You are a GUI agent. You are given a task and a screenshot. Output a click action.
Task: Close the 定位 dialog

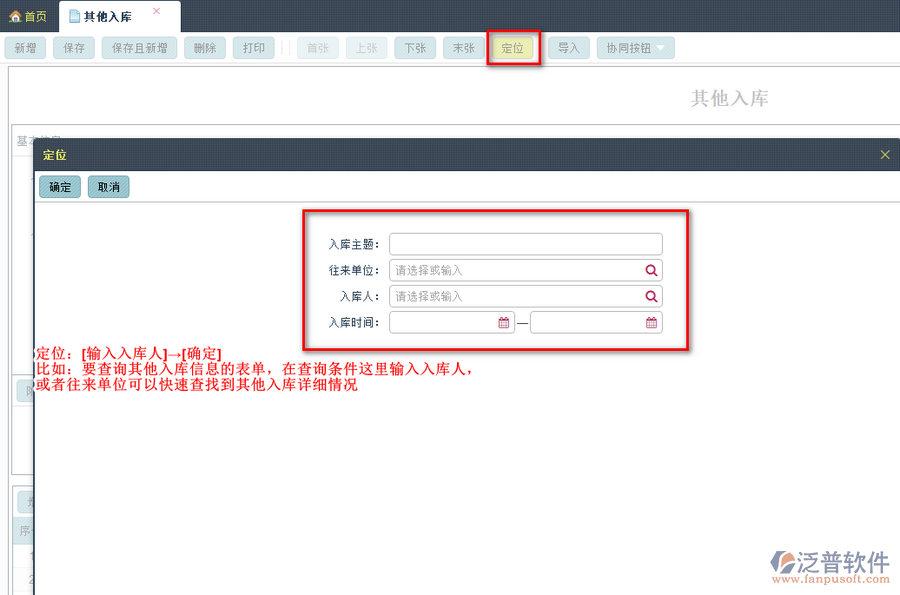pyautogui.click(x=885, y=155)
